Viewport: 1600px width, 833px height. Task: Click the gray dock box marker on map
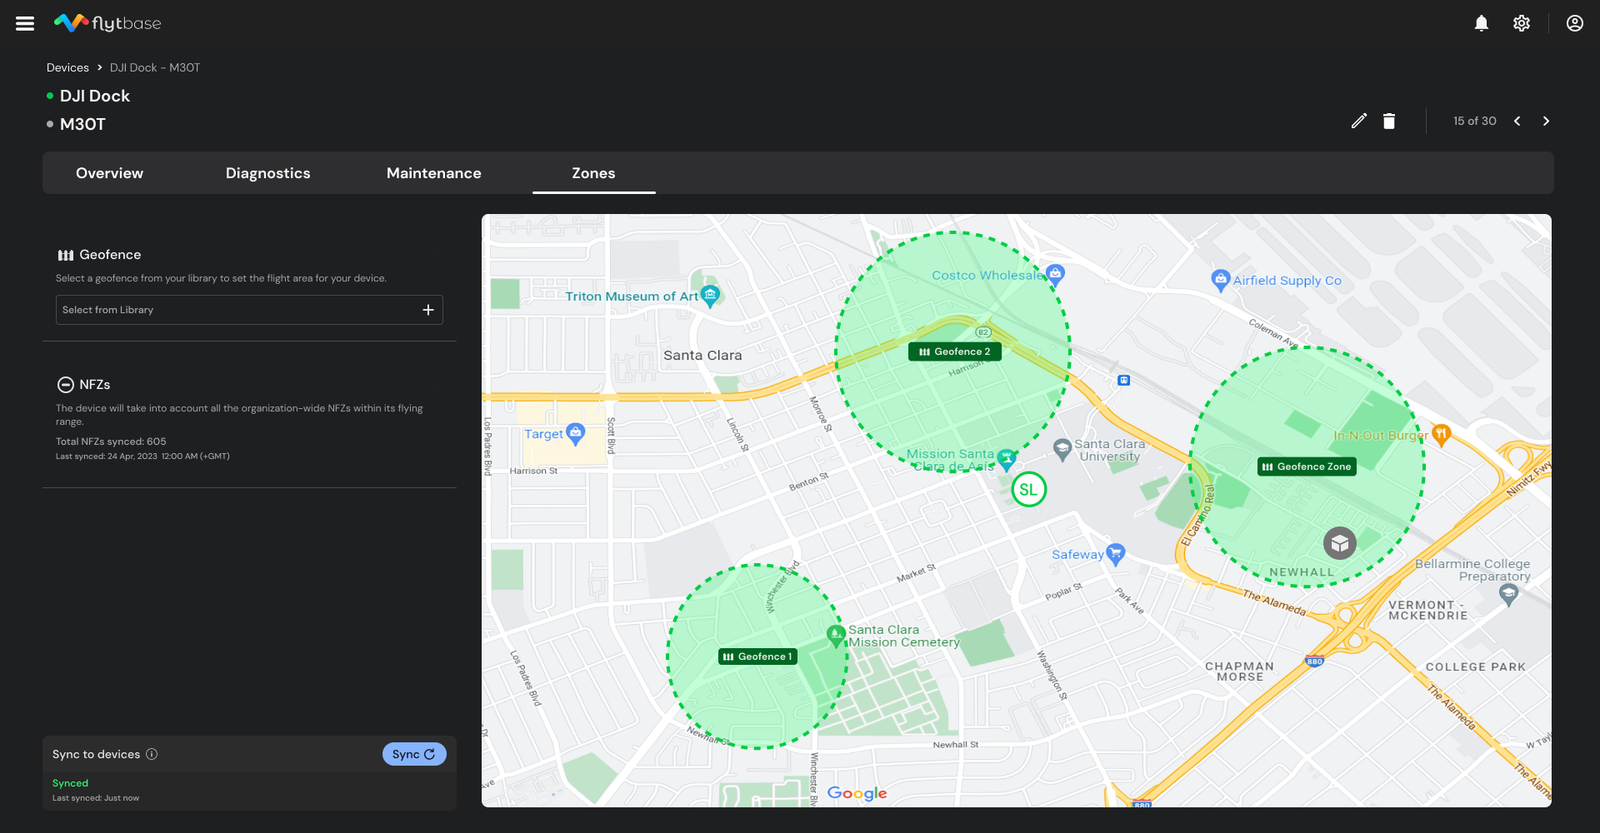click(x=1340, y=544)
